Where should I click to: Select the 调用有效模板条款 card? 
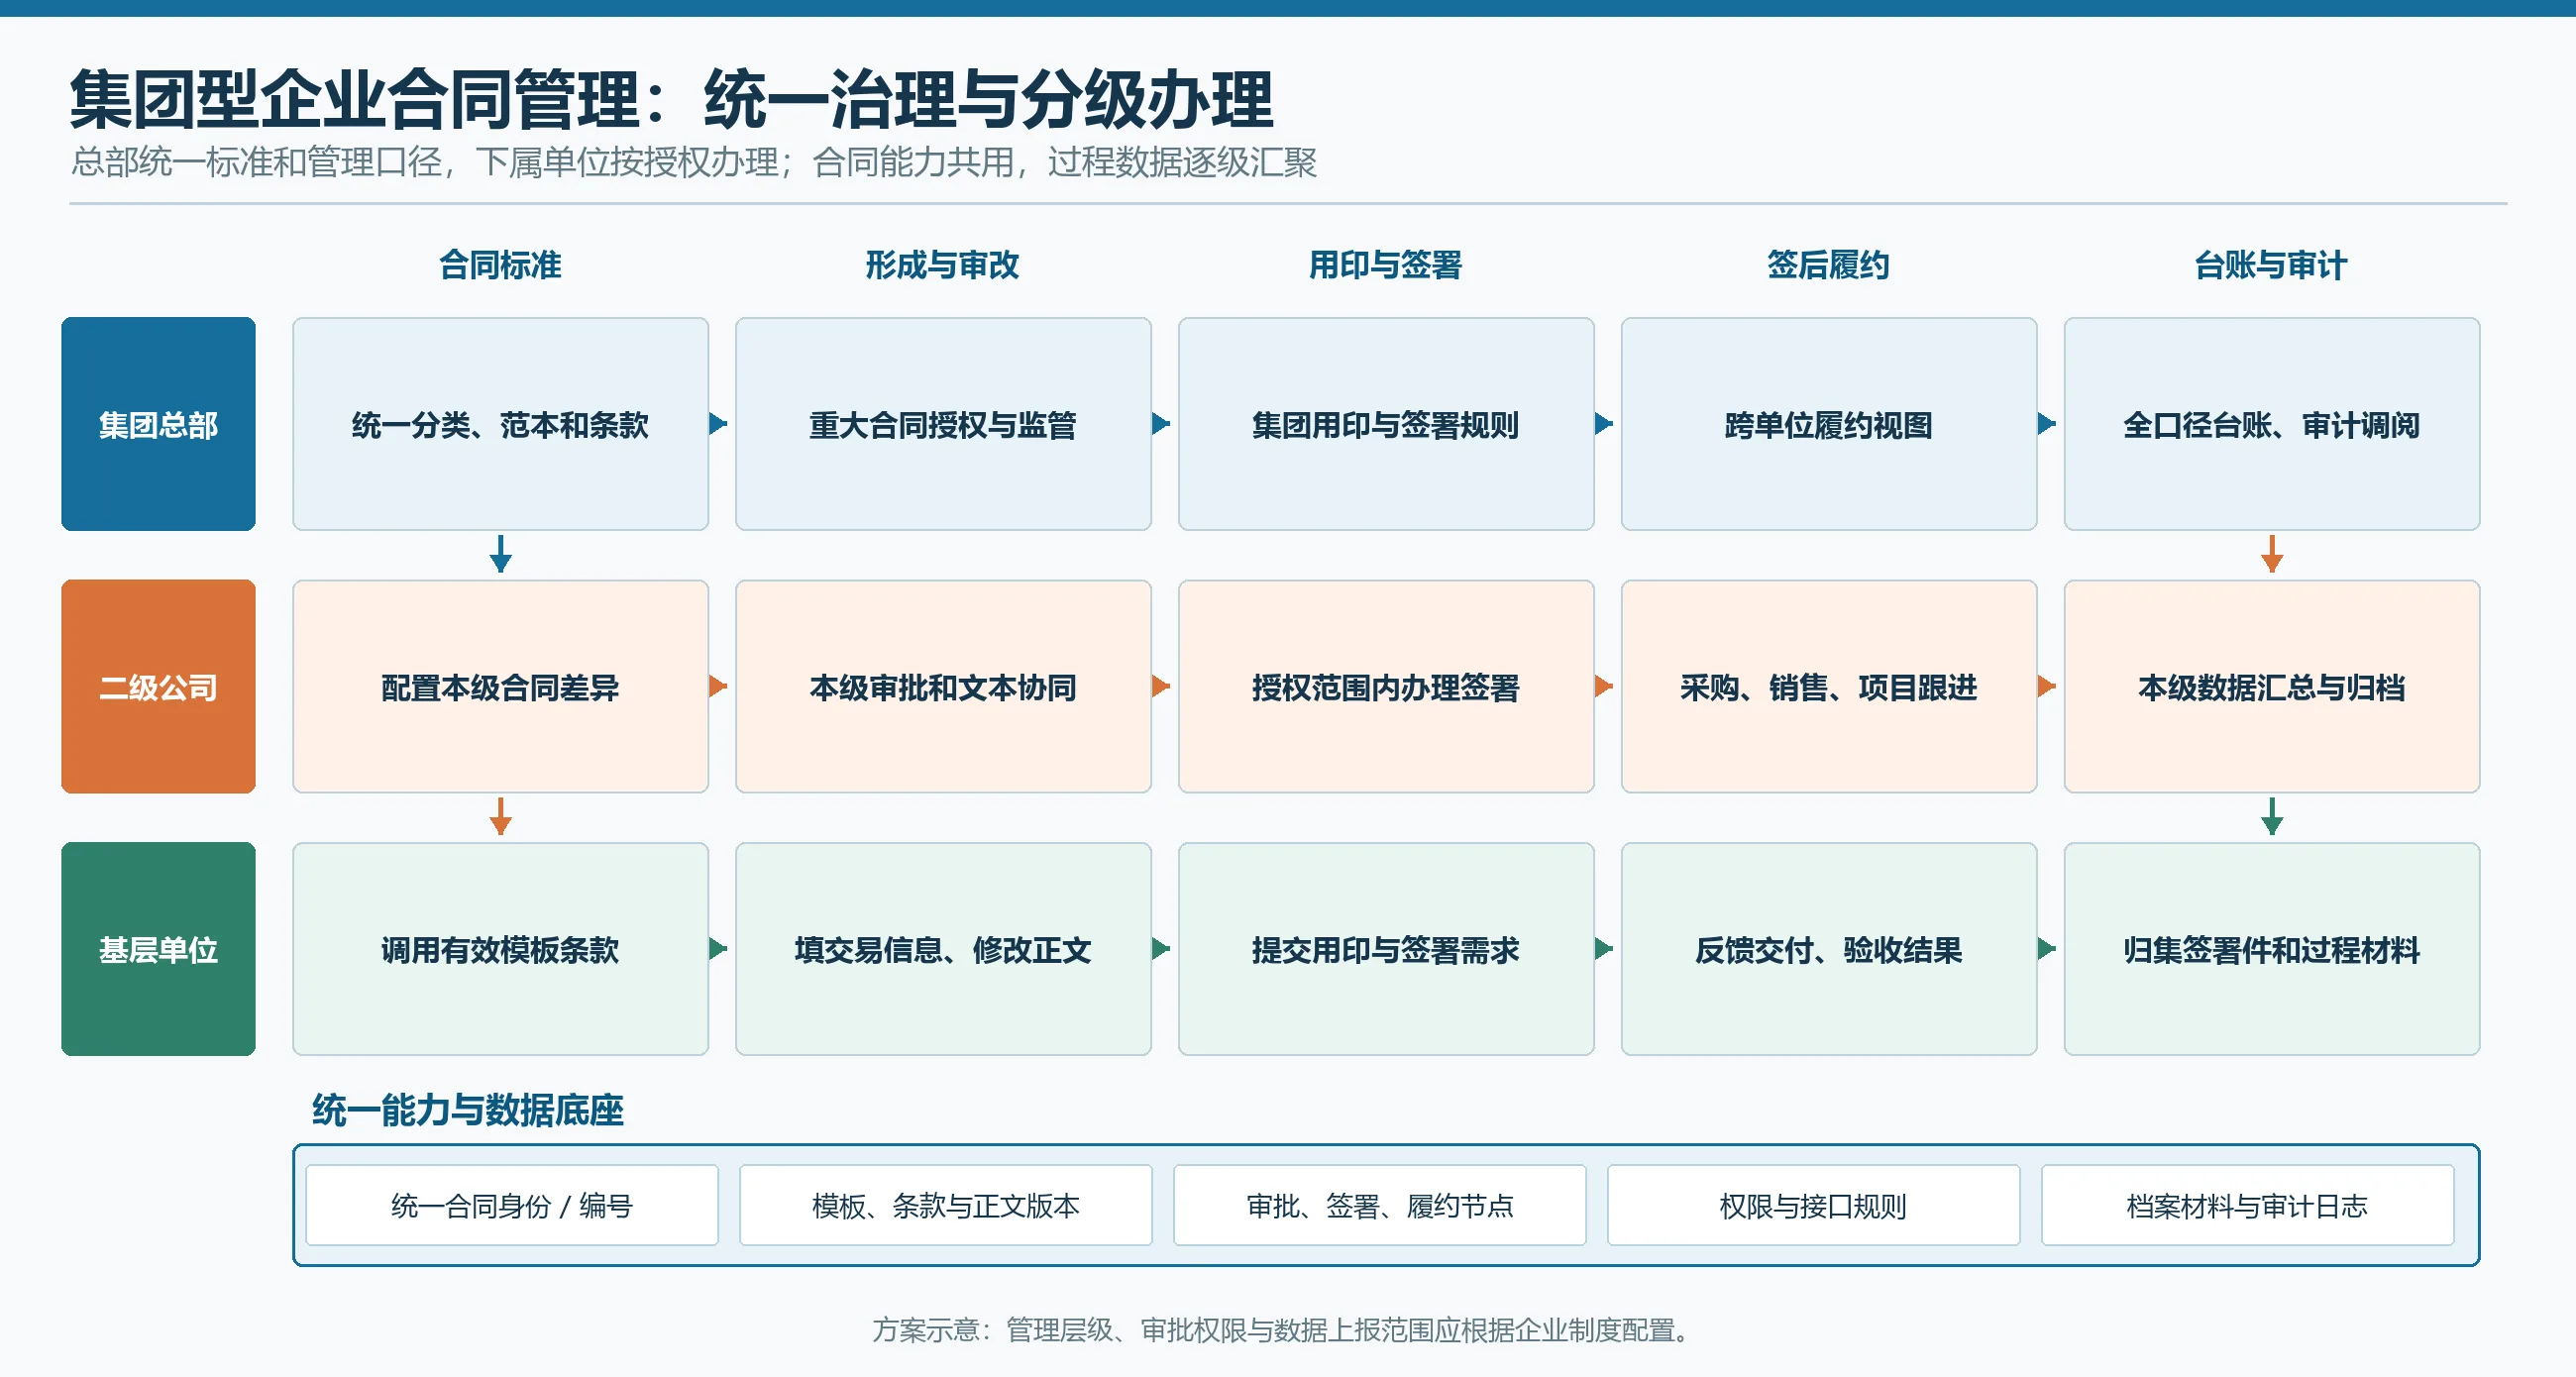(500, 949)
